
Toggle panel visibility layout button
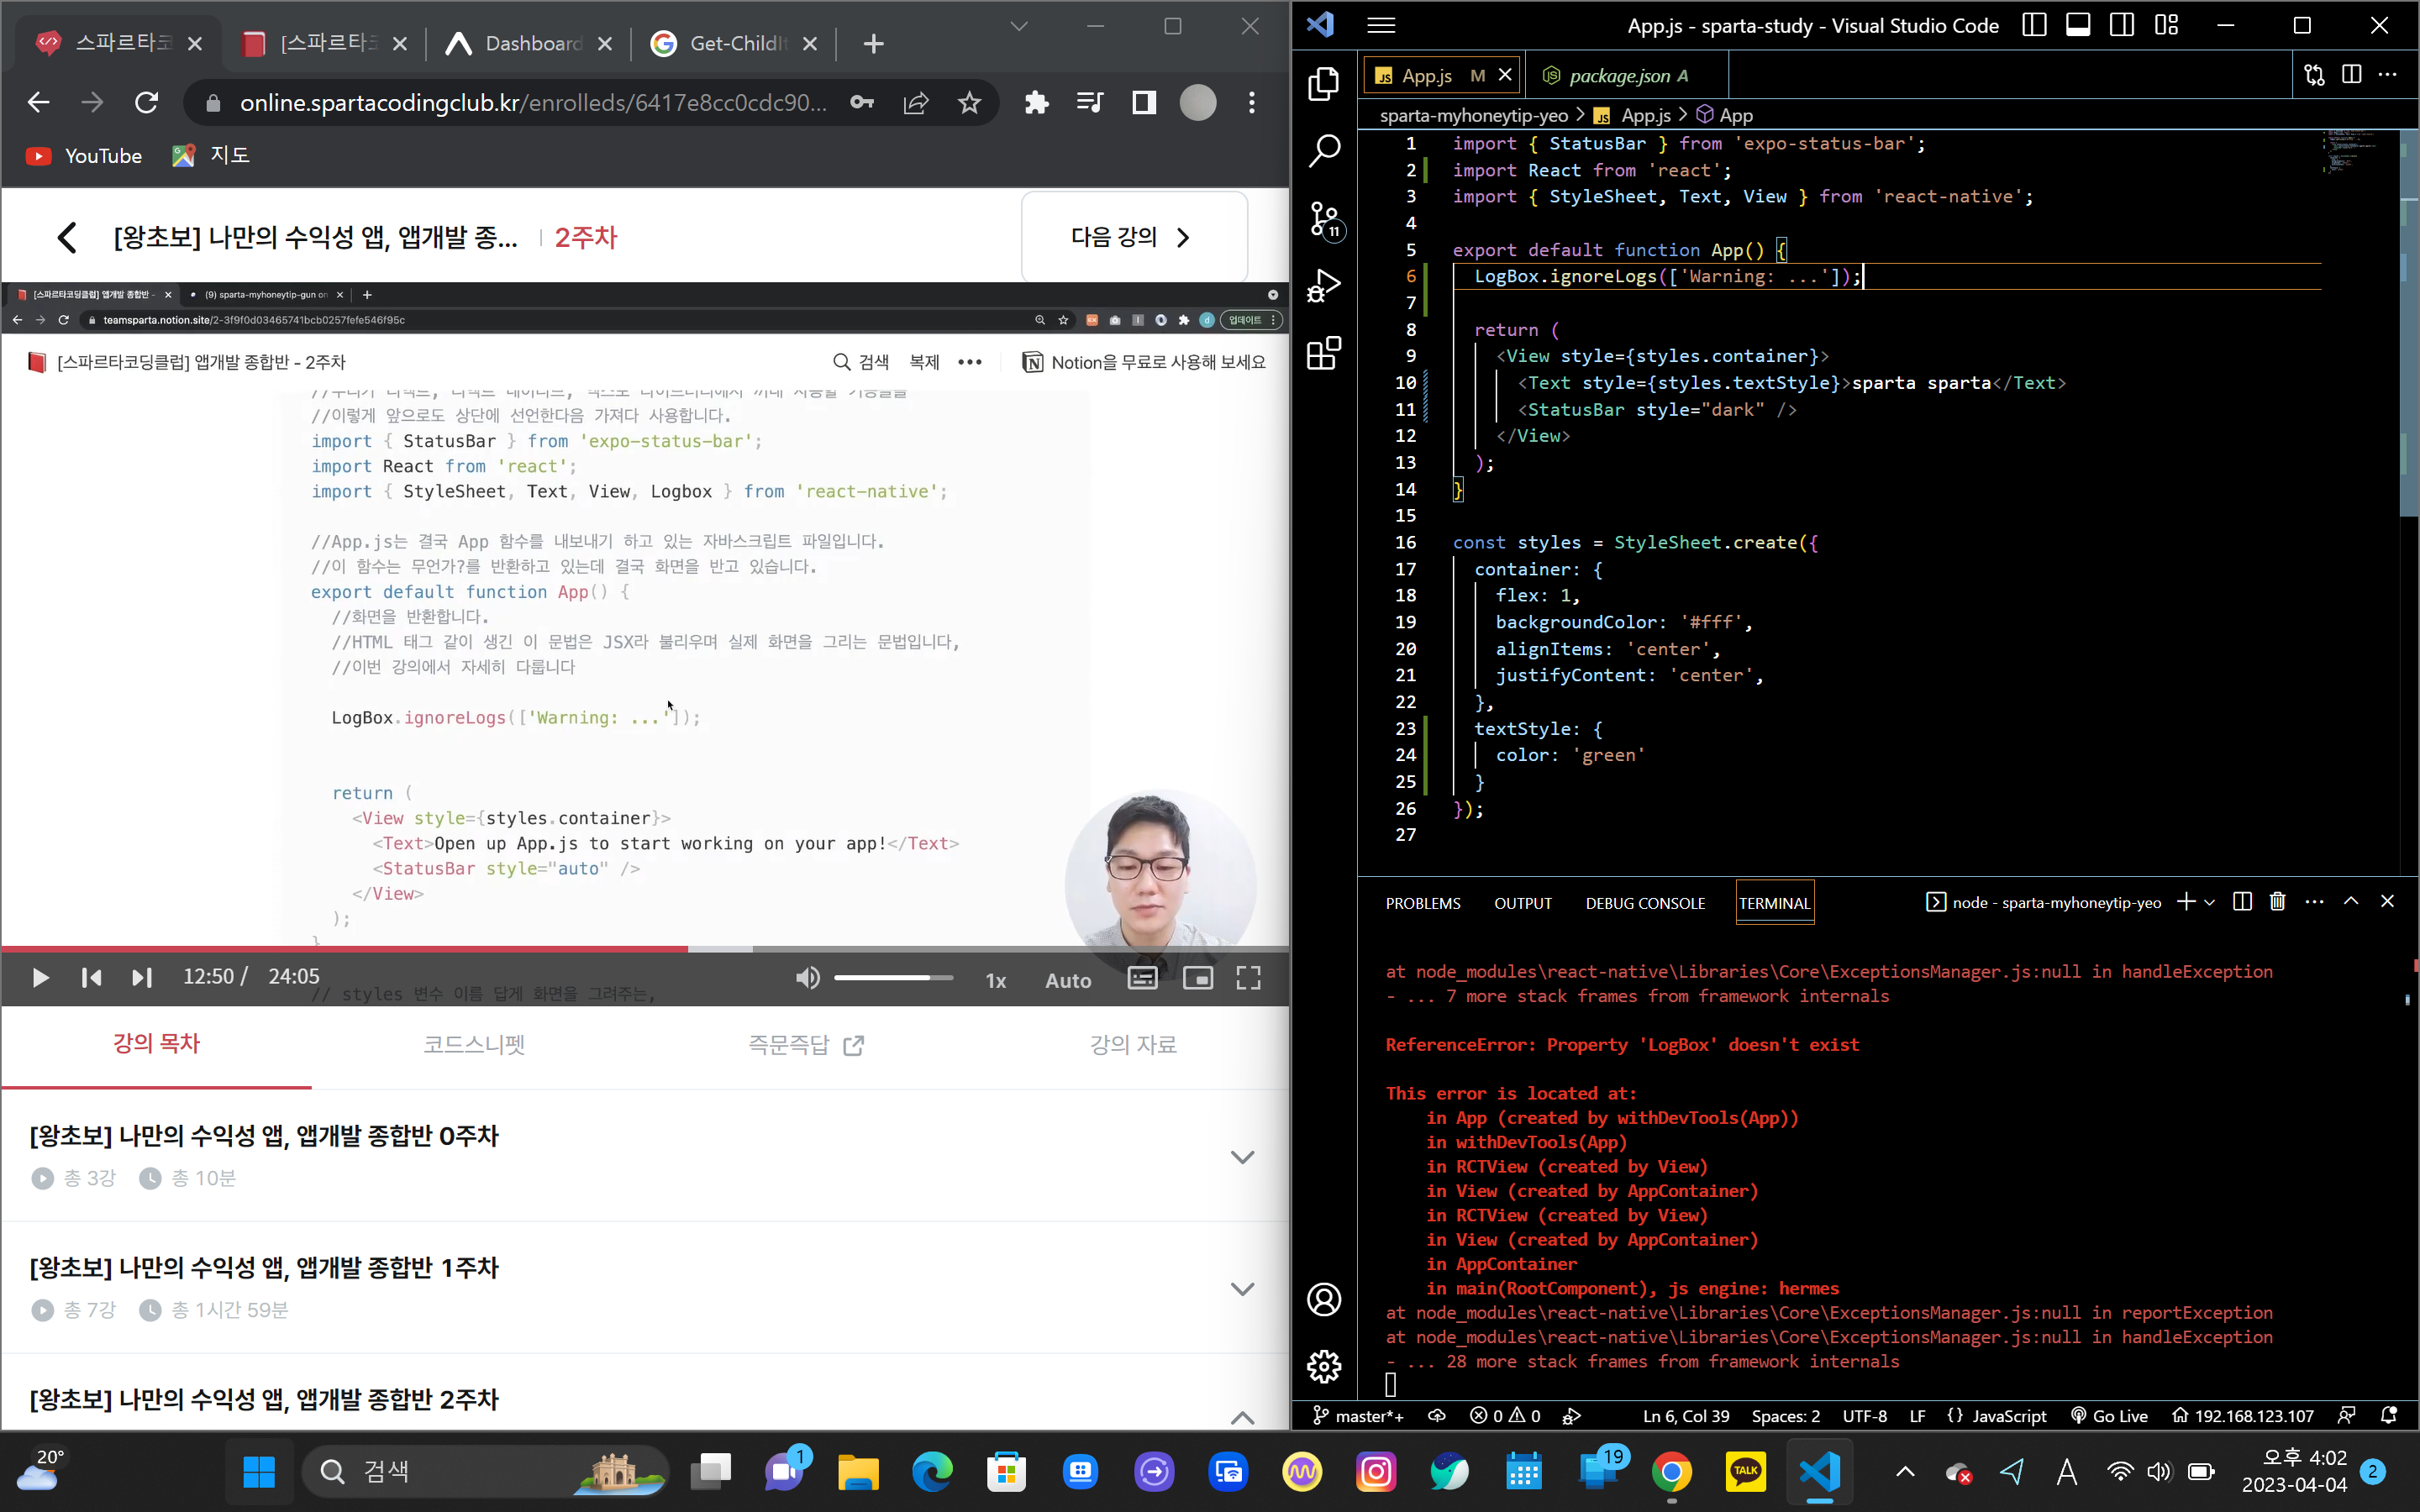[2078, 25]
